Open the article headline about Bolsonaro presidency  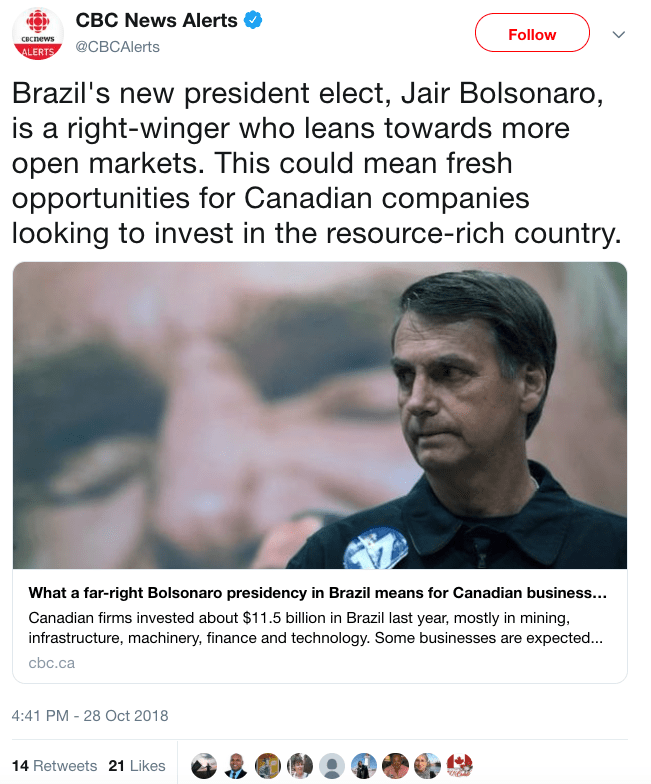(318, 593)
